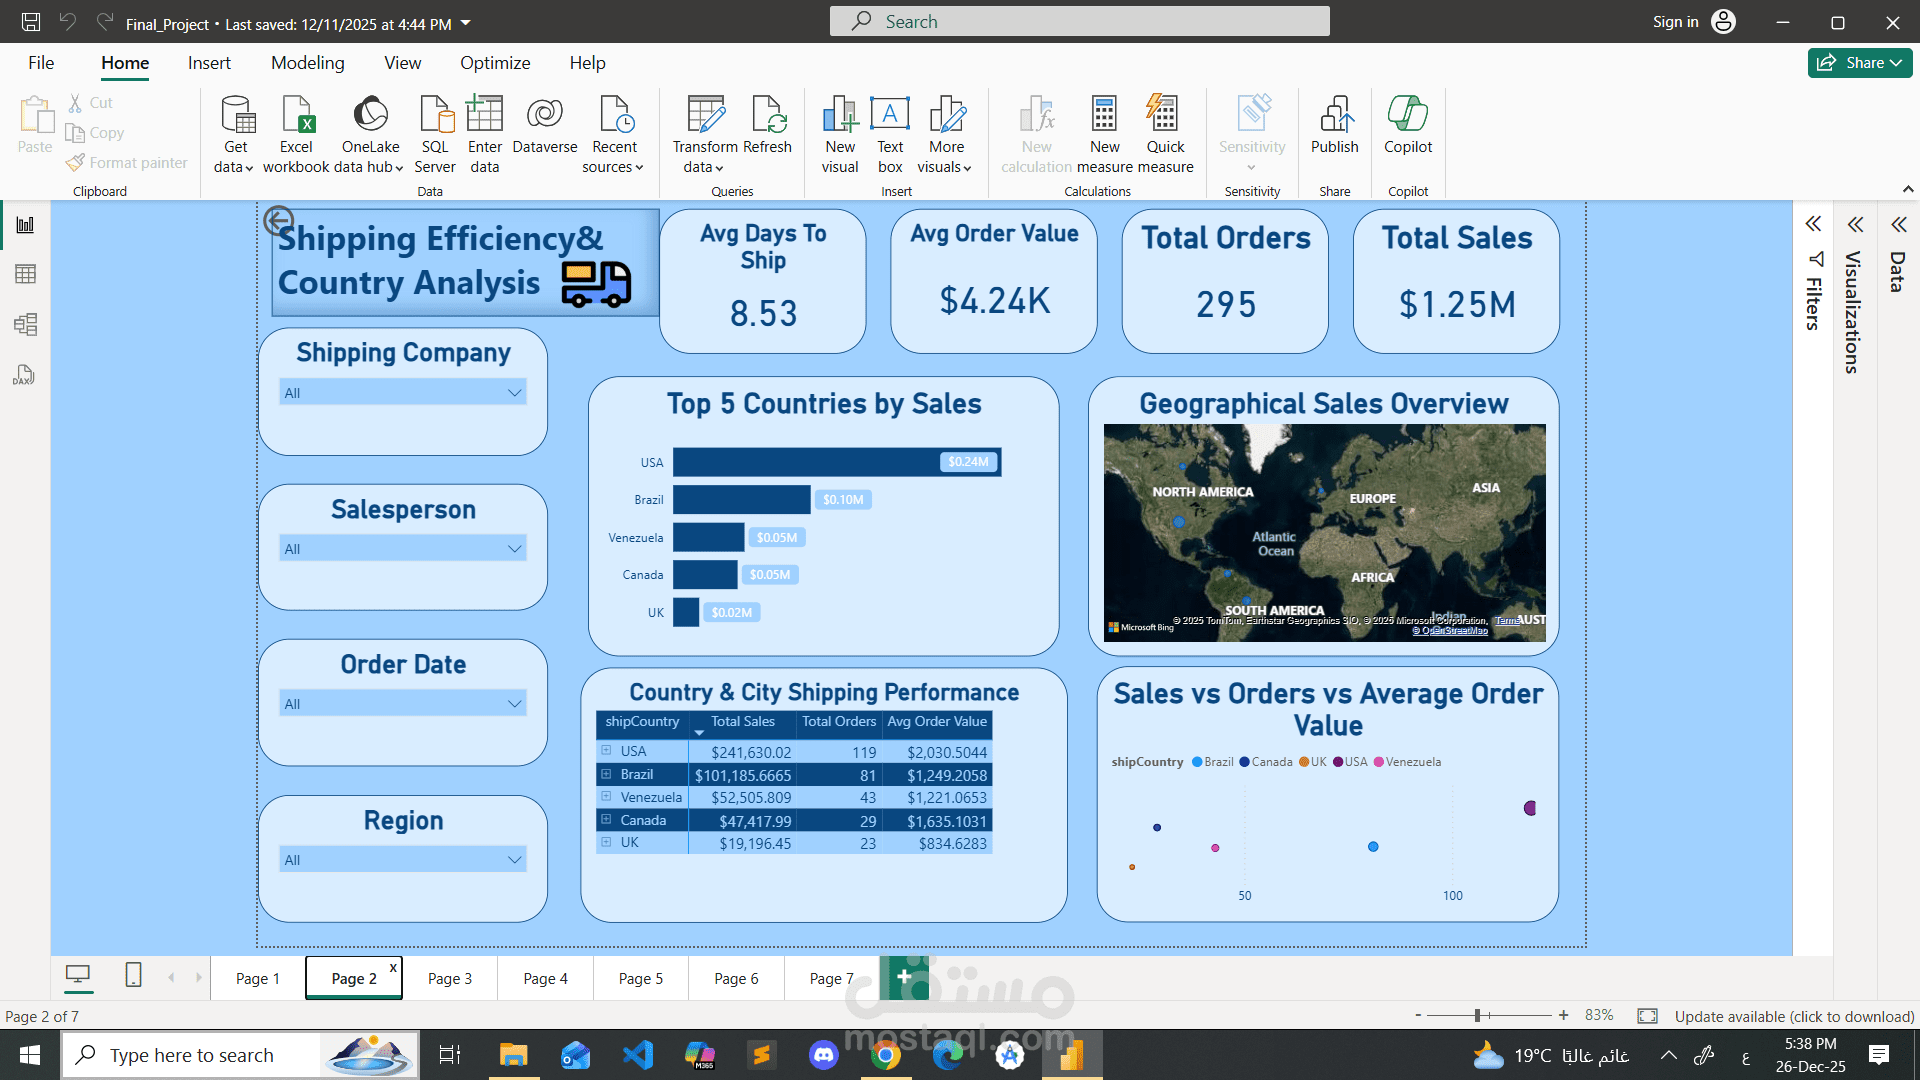Open the Shipping Company slicer dropdown
Screen dimensions: 1920x1080
coord(514,393)
